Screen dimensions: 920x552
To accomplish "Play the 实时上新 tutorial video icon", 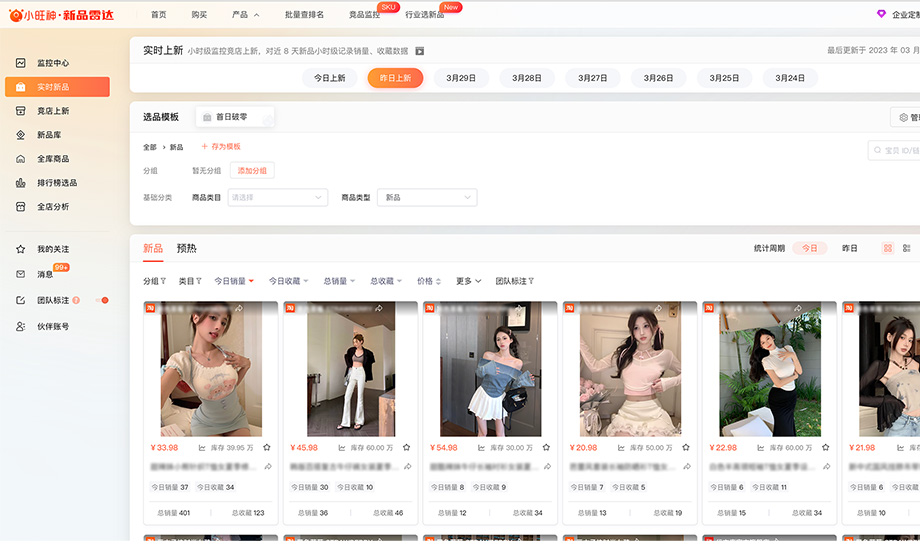I will (x=420, y=51).
